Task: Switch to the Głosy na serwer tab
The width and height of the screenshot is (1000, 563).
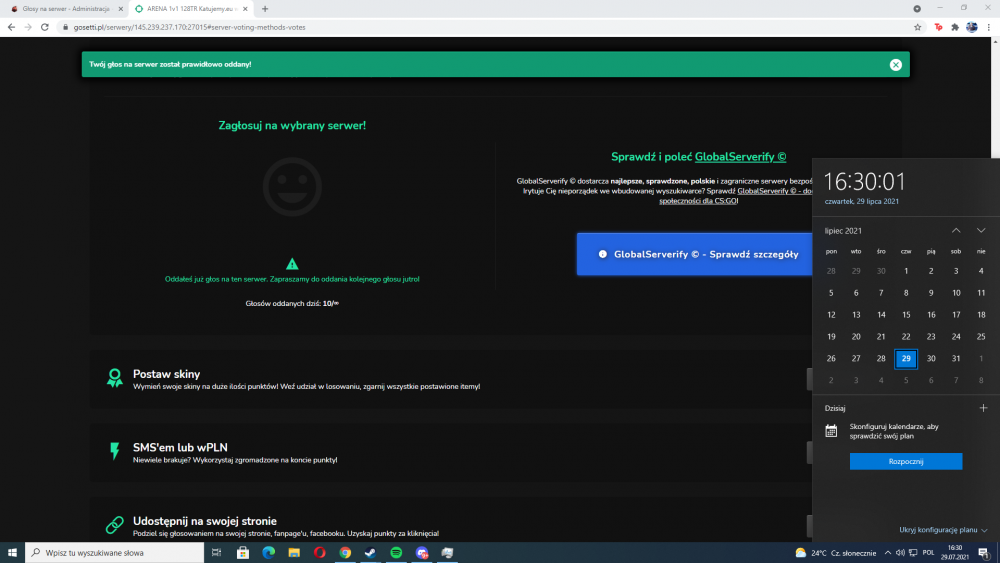Action: (x=64, y=9)
